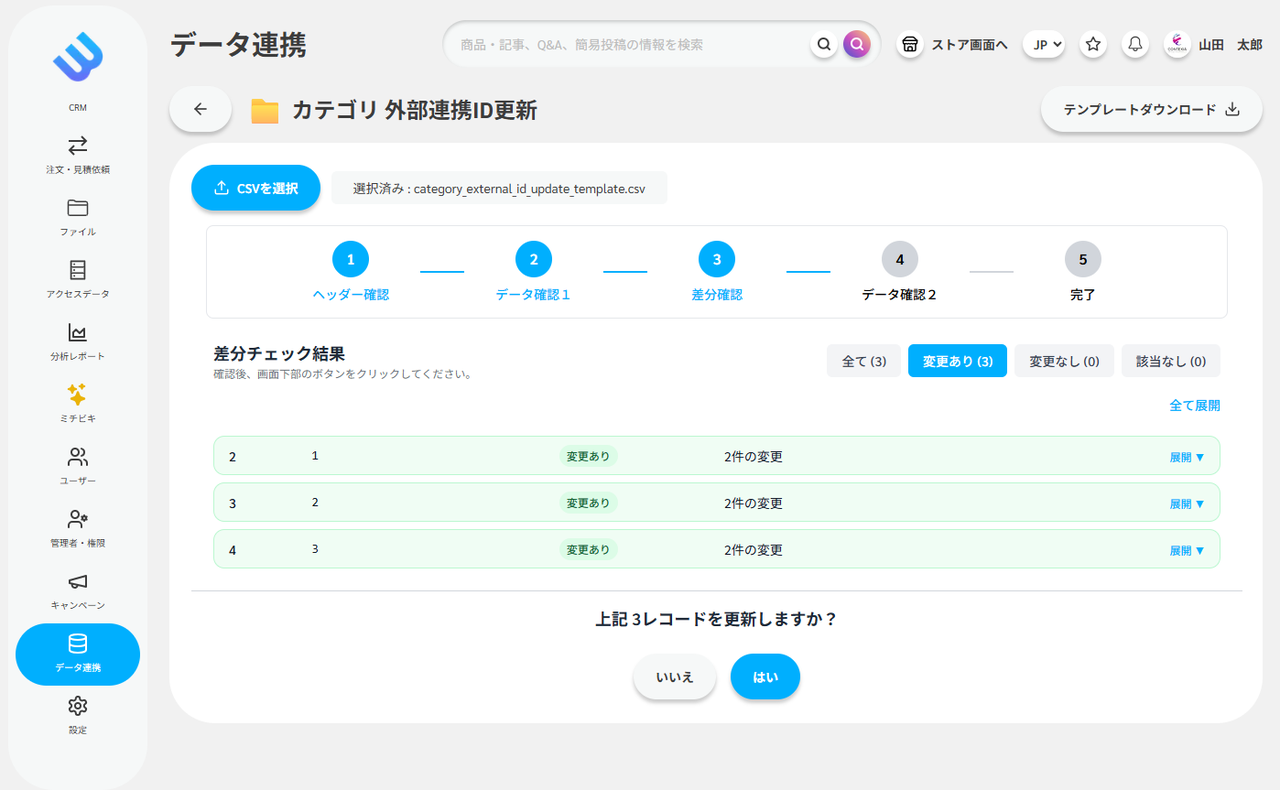Viewport: 1280px width, 790px height.
Task: Click the favorites star icon
Action: click(1092, 44)
